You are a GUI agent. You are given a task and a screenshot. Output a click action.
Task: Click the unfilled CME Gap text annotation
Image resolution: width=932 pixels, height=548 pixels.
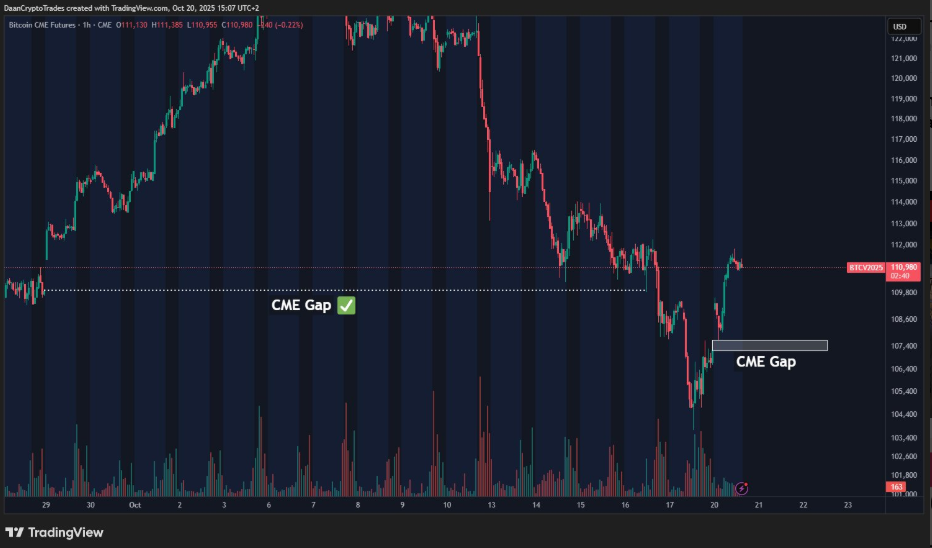(766, 362)
